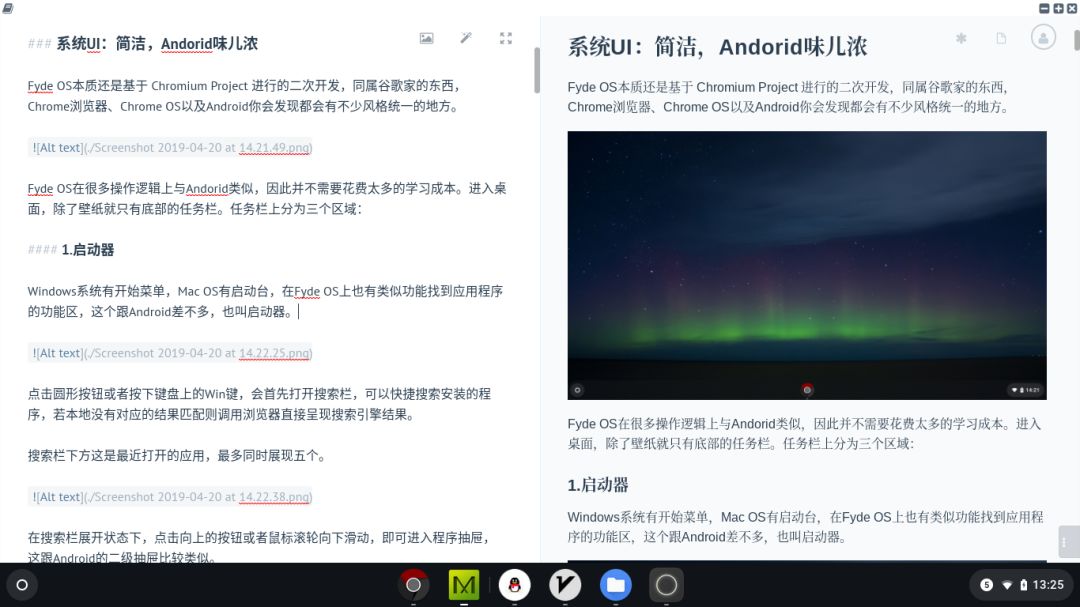Click the magic wand formatting icon
The width and height of the screenshot is (1080, 607).
click(x=466, y=39)
